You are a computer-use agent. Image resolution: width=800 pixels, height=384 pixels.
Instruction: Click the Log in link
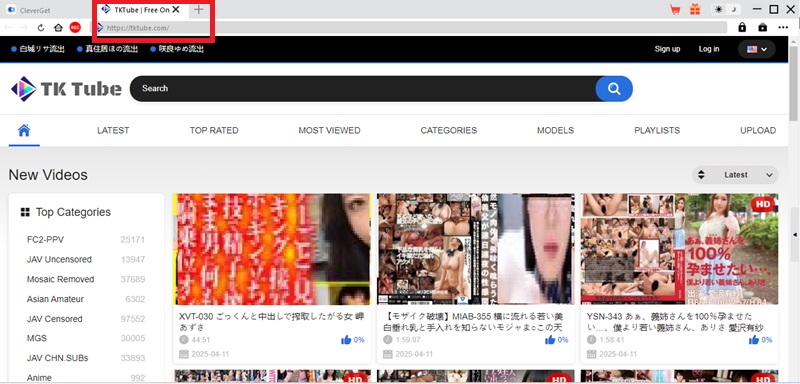tap(709, 49)
